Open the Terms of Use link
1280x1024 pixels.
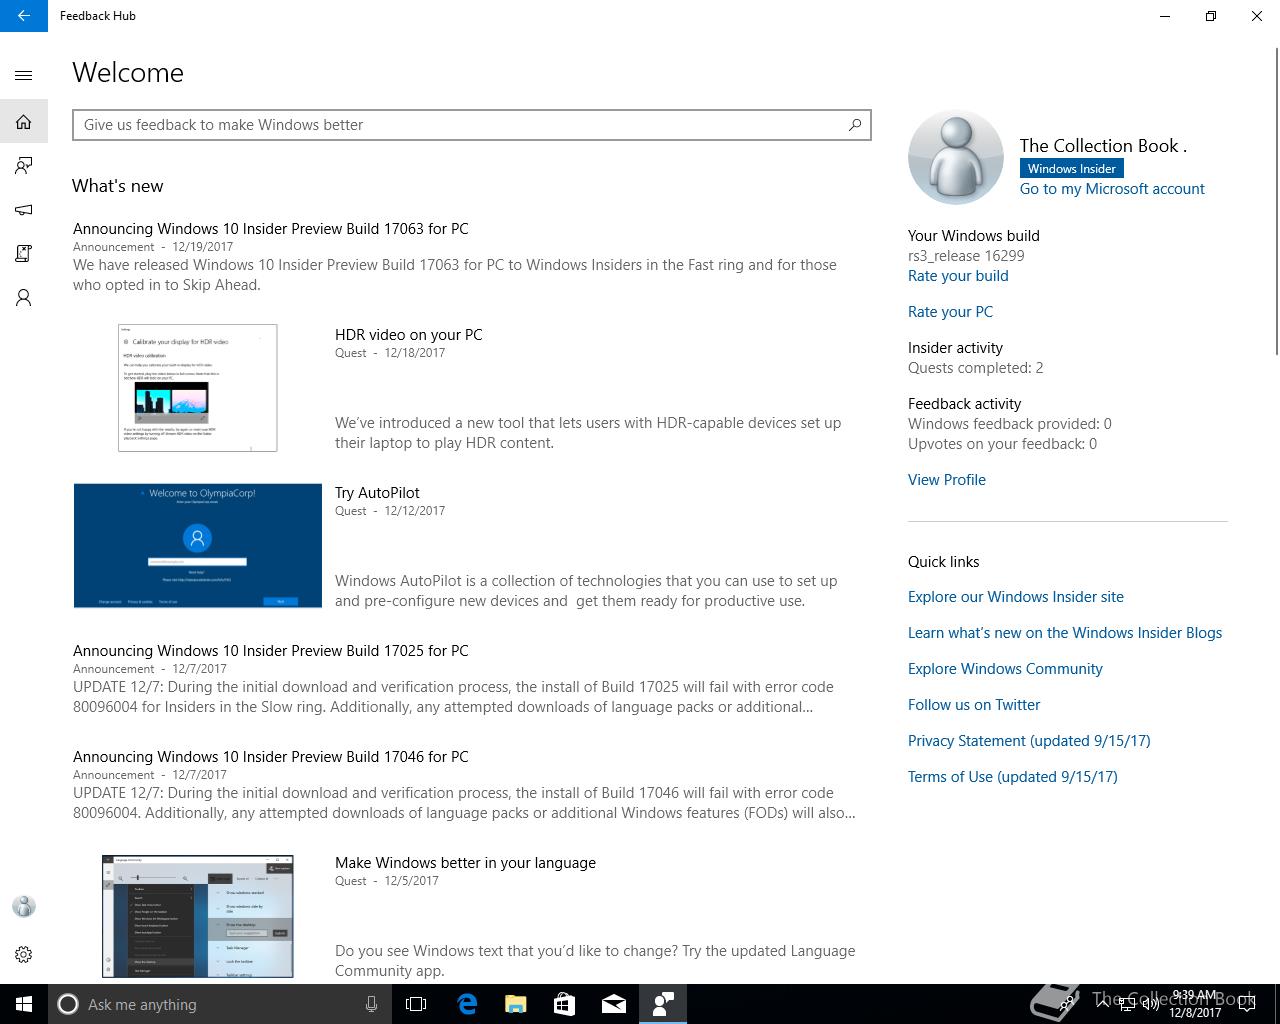(1013, 777)
